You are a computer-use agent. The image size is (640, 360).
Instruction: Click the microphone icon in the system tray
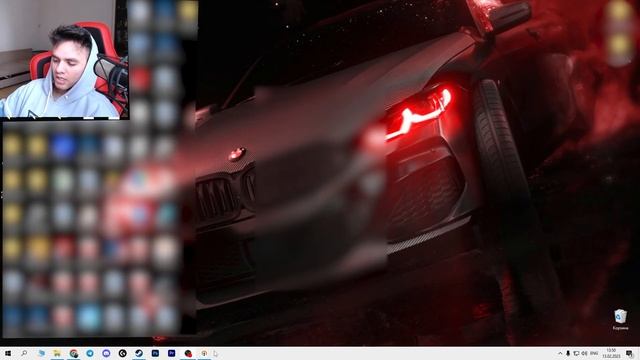[568, 353]
